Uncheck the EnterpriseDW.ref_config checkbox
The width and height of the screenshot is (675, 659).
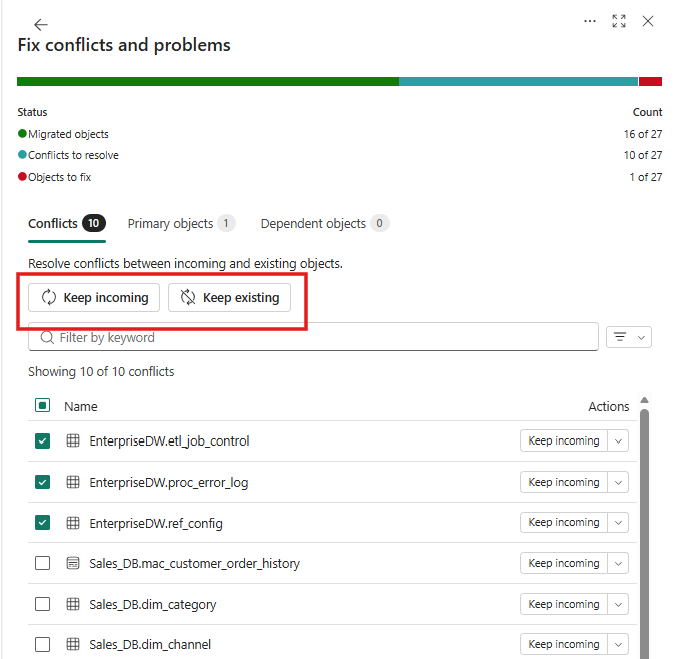(42, 523)
